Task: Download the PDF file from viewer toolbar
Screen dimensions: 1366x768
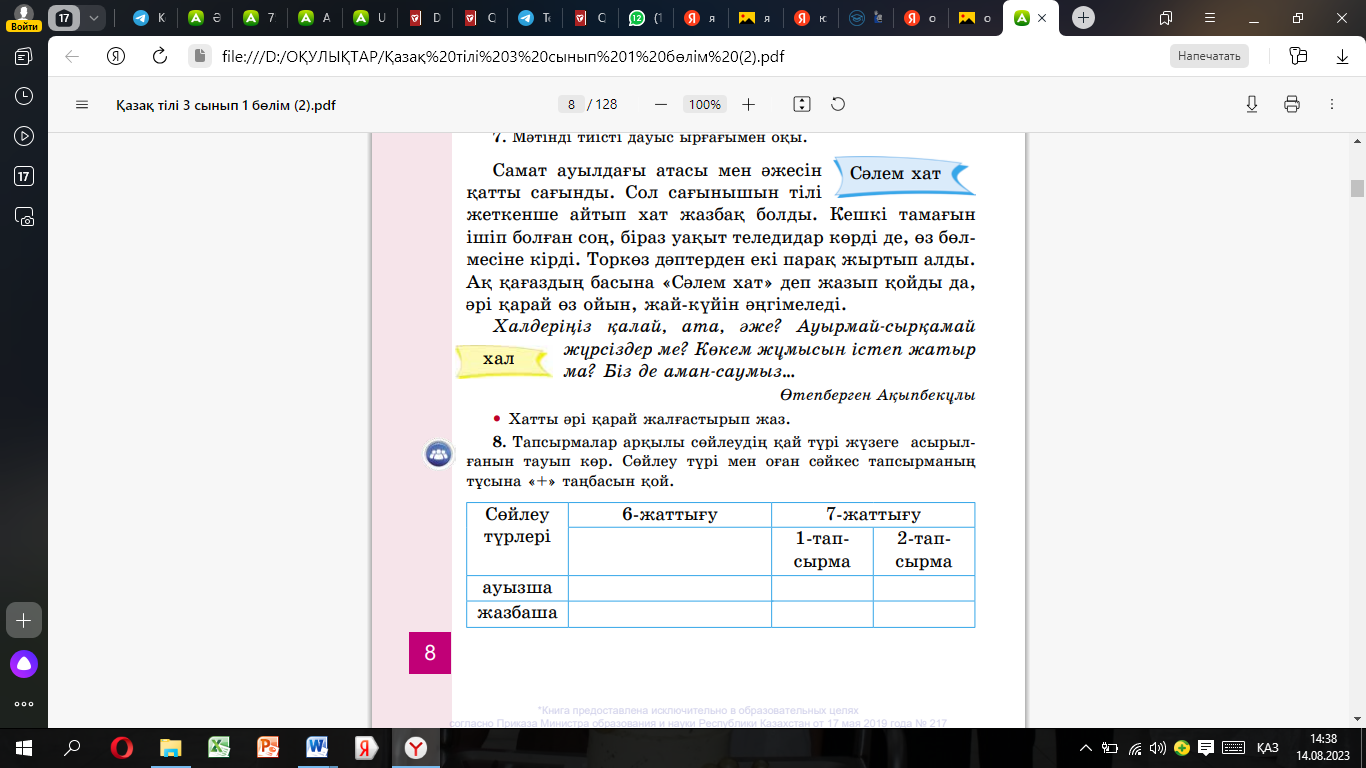Action: pyautogui.click(x=1252, y=104)
